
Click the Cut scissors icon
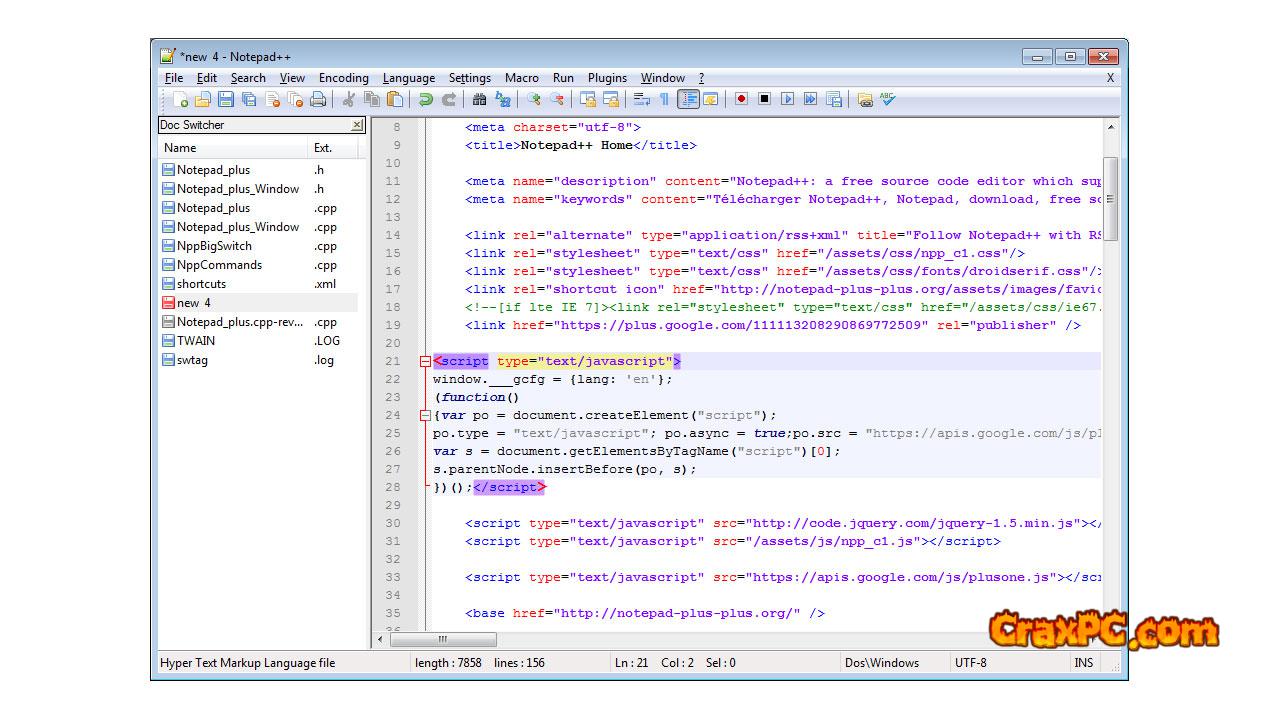coord(349,99)
